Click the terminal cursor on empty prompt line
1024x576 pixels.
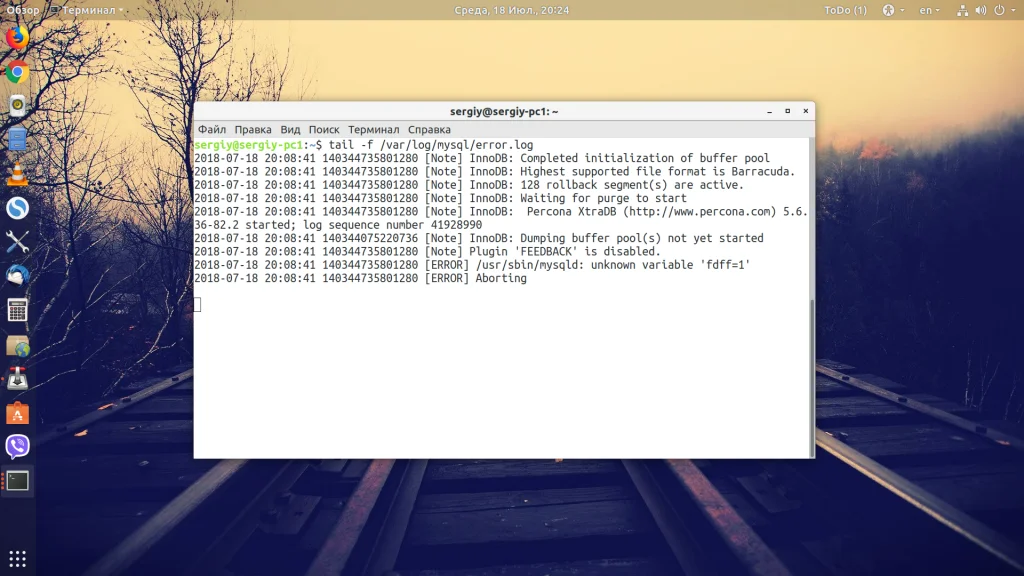point(197,304)
